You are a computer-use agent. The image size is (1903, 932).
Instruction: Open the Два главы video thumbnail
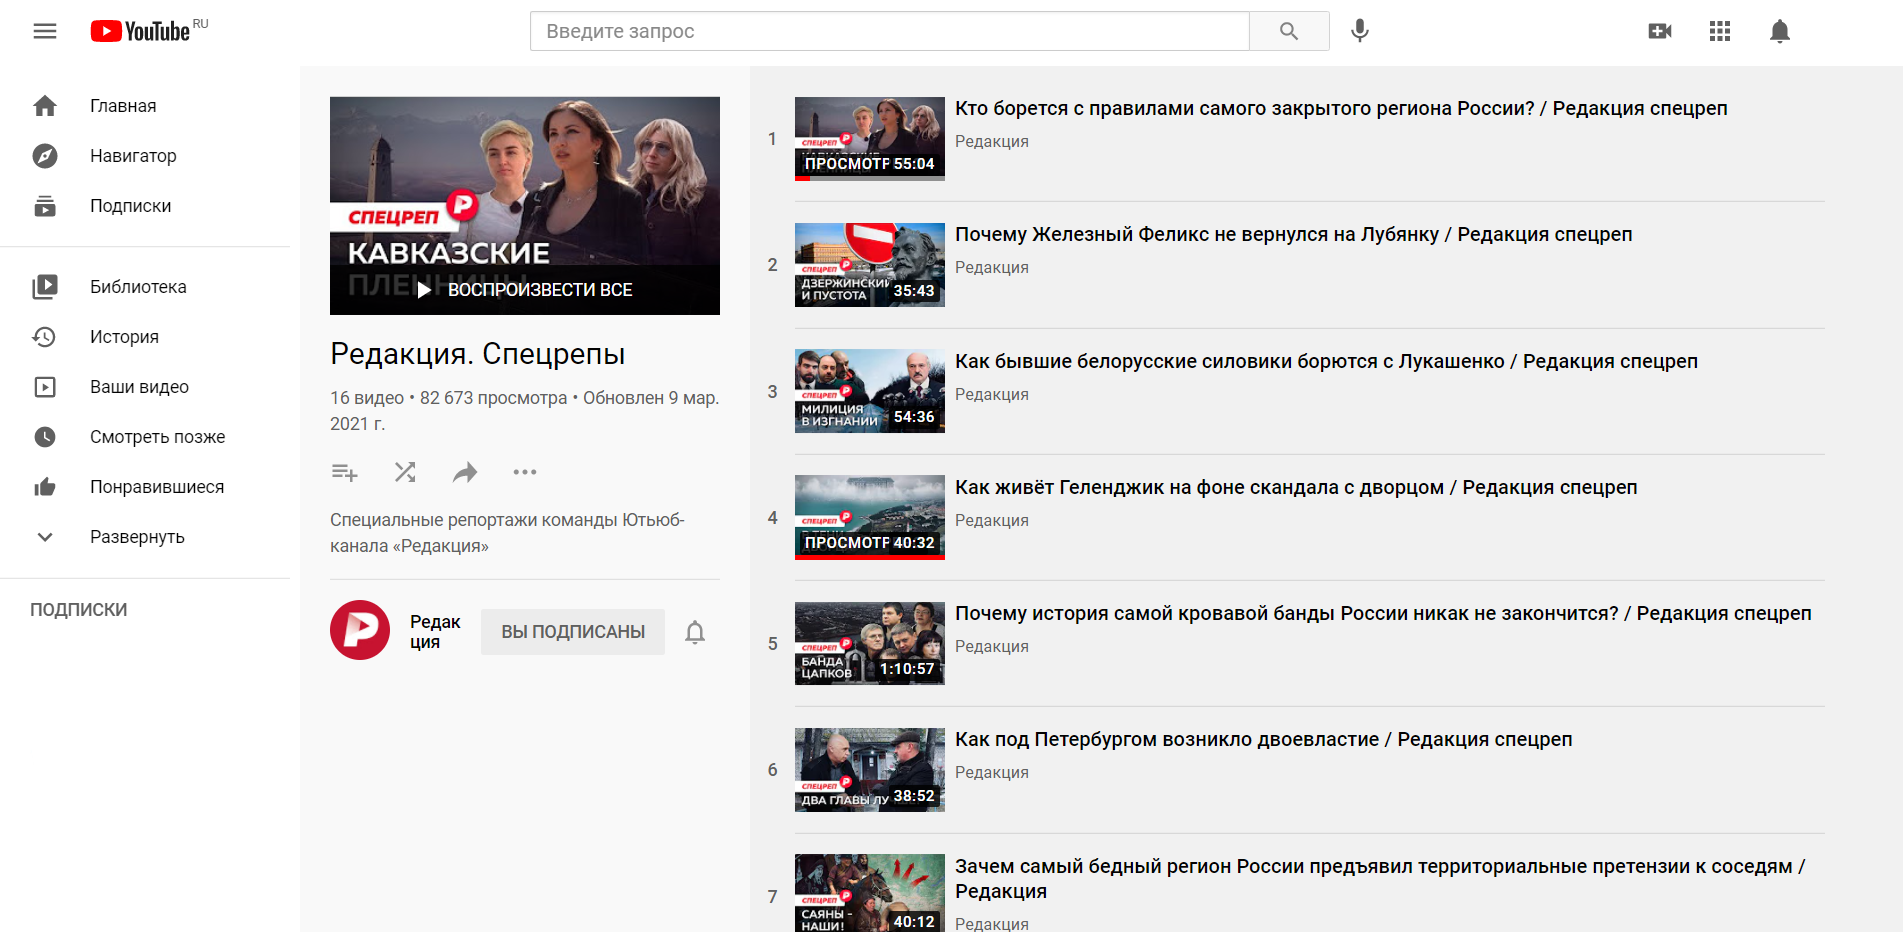coord(870,770)
